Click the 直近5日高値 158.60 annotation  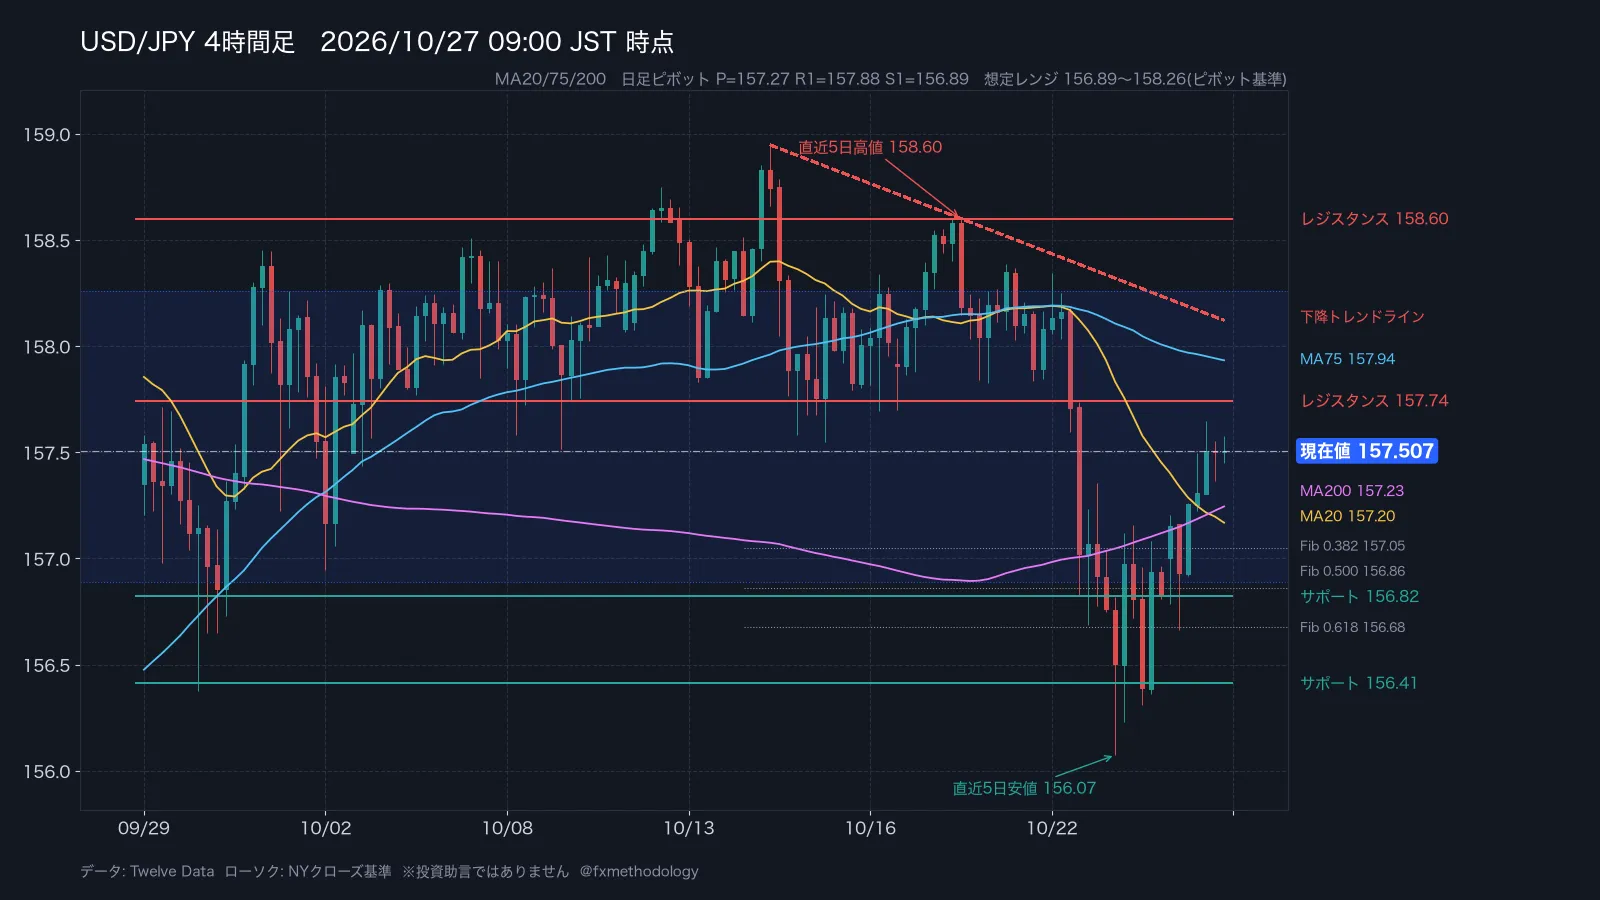[x=870, y=147]
